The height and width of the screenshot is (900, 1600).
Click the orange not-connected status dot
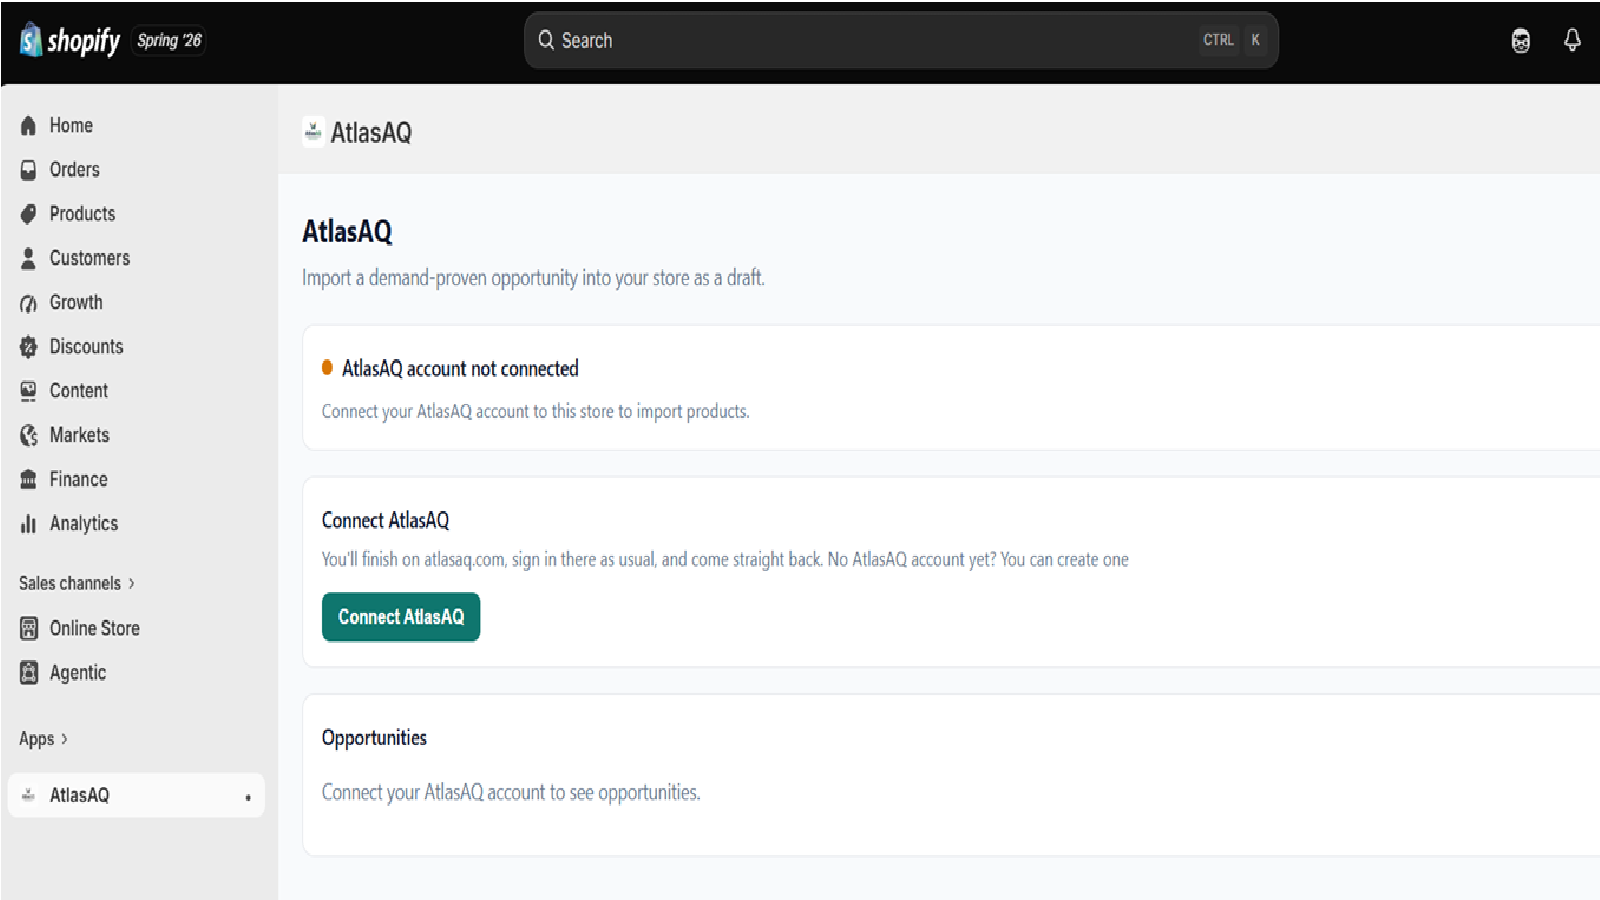327,368
